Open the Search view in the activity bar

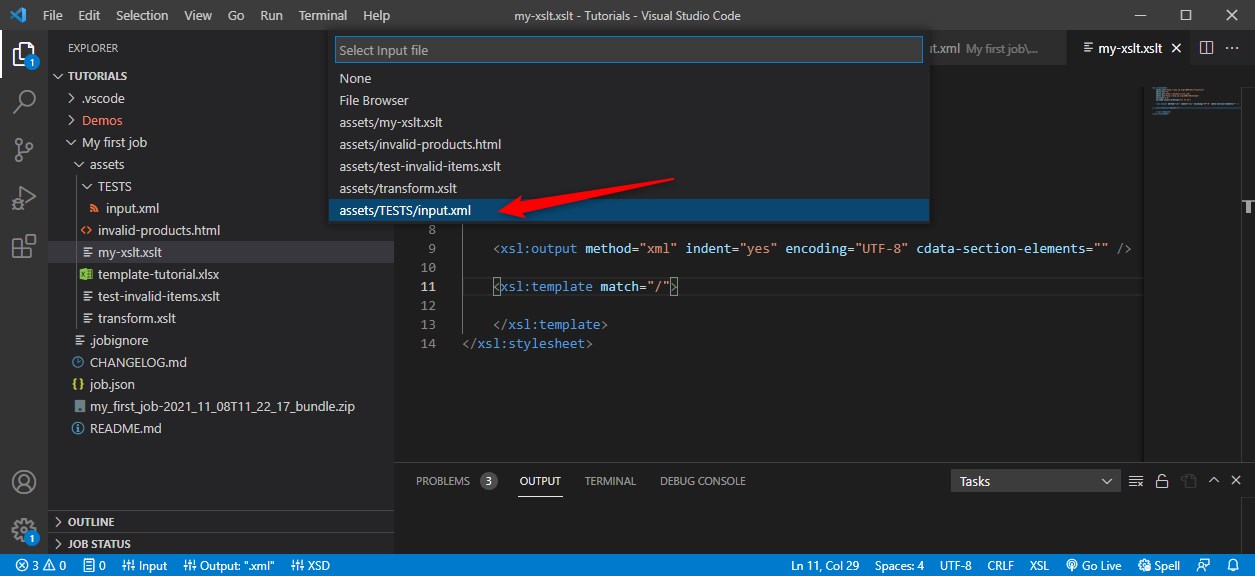(24, 102)
